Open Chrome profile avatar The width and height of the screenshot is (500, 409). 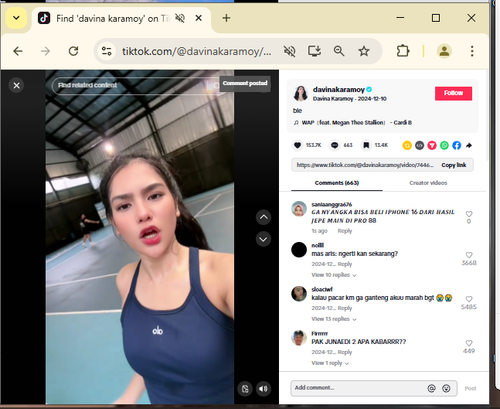pos(444,51)
